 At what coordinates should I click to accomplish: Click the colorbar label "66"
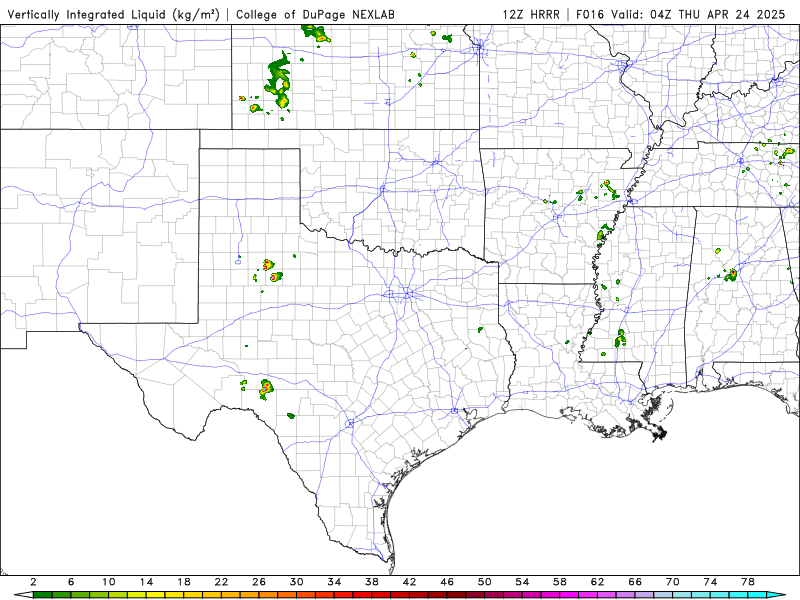tap(635, 582)
